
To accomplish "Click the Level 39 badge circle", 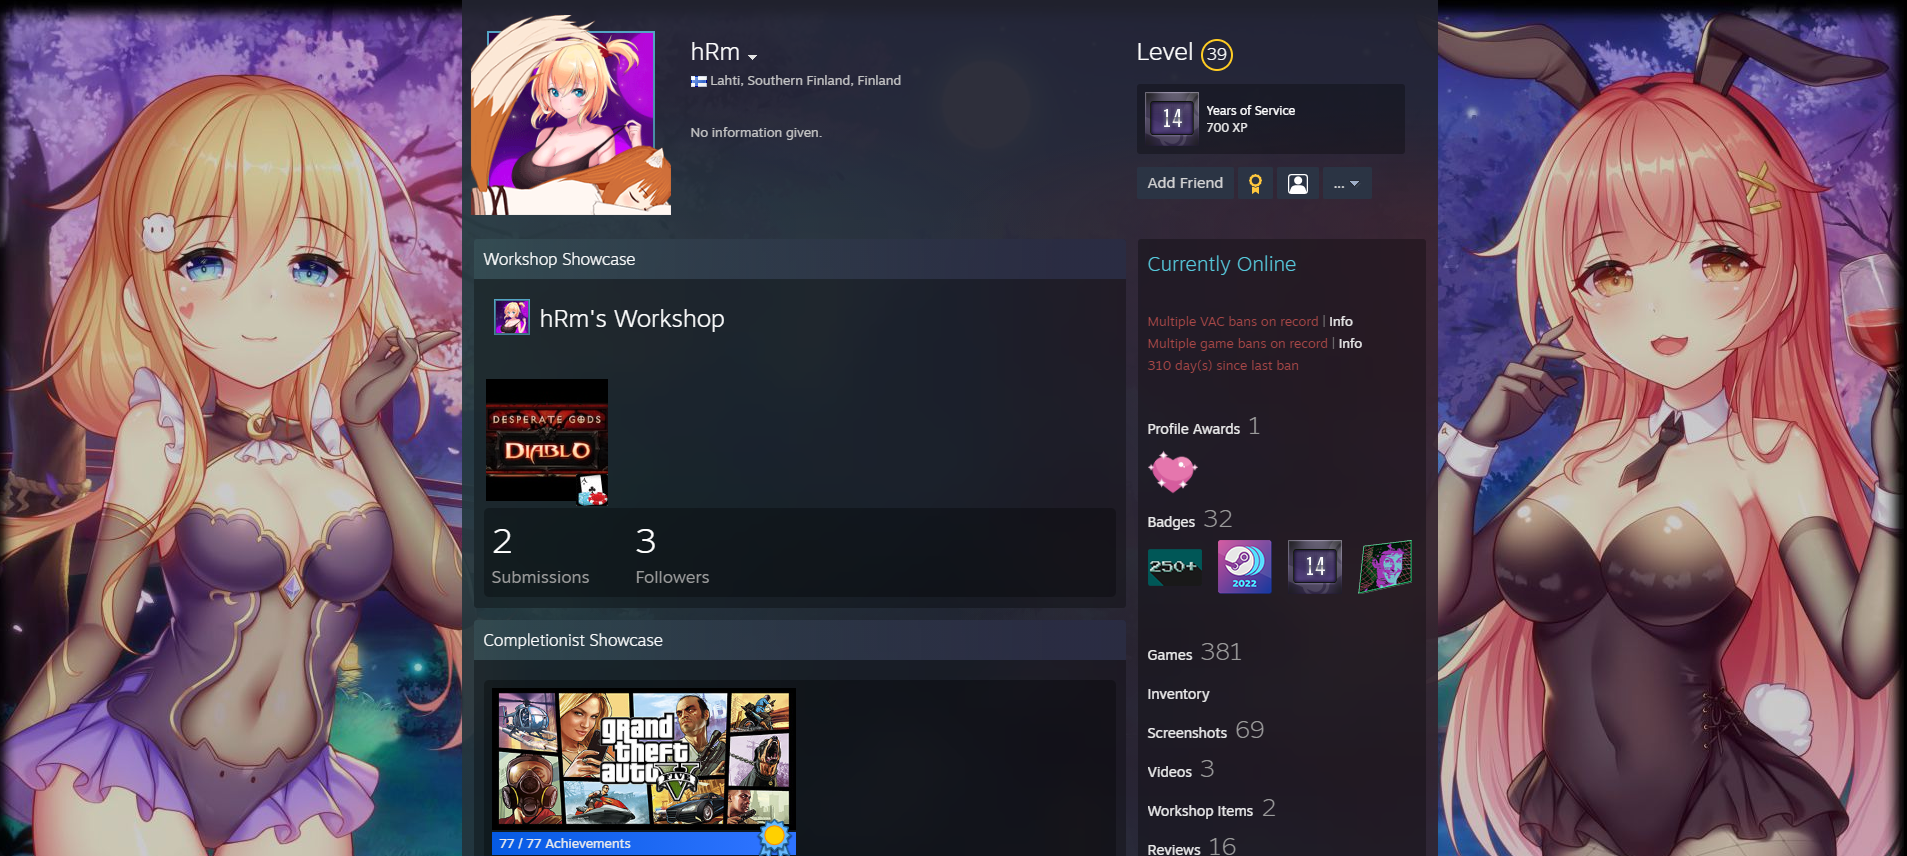I will click(x=1216, y=54).
